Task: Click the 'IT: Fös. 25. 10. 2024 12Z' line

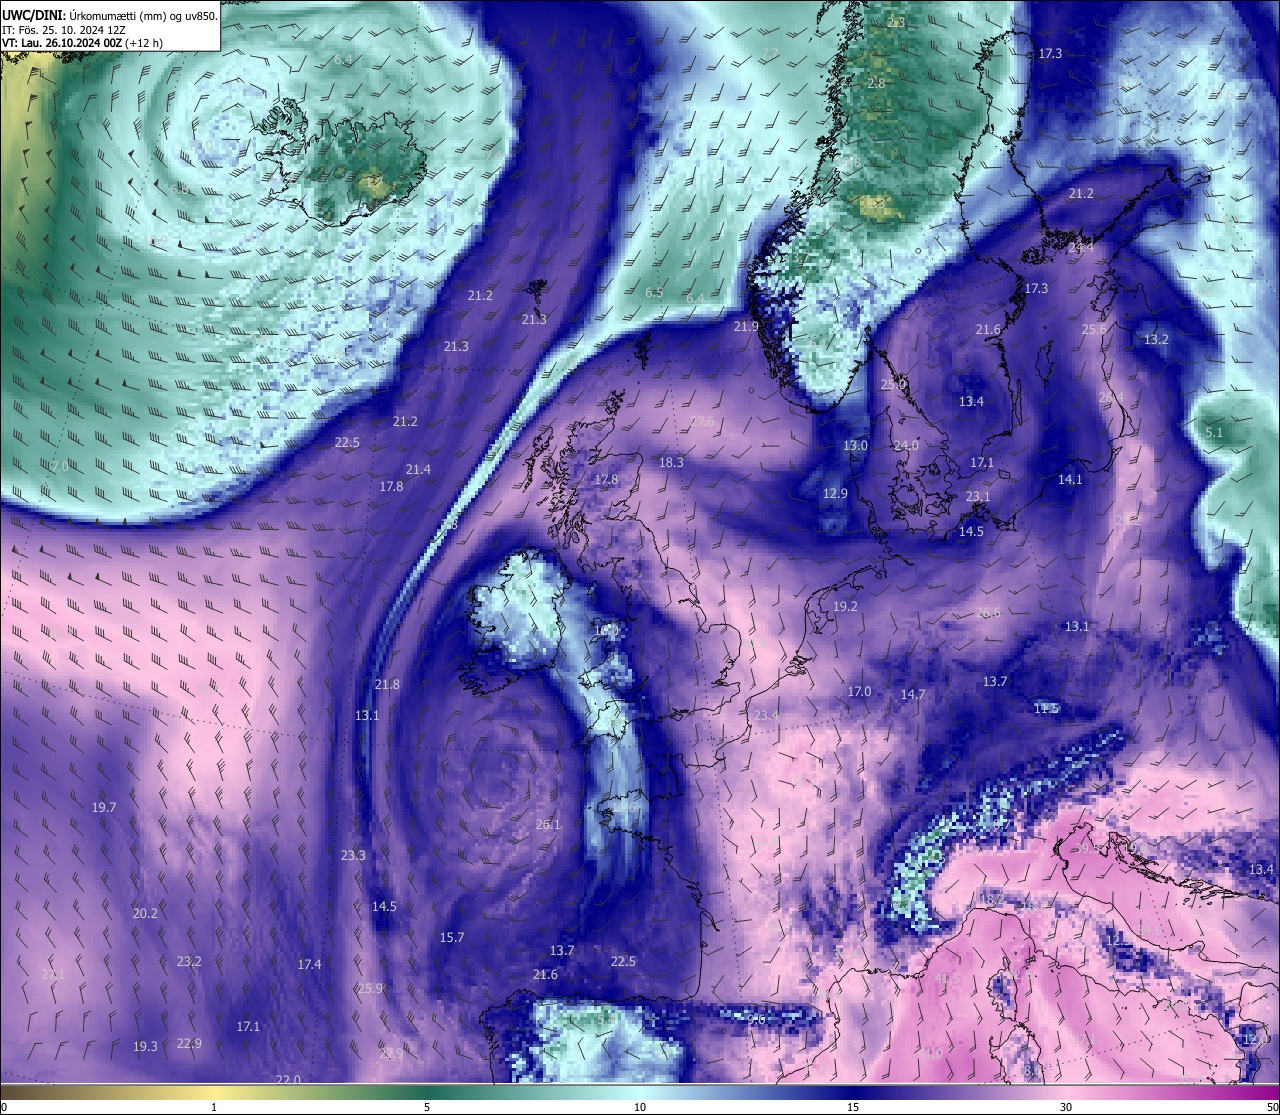Action: (63, 29)
